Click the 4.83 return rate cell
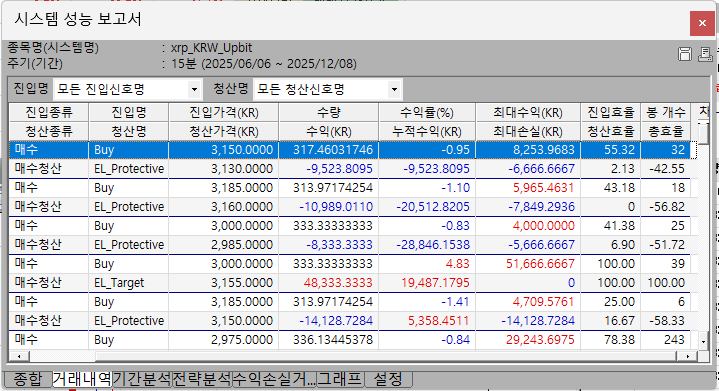Viewport: 719px width, 391px height. pos(427,264)
